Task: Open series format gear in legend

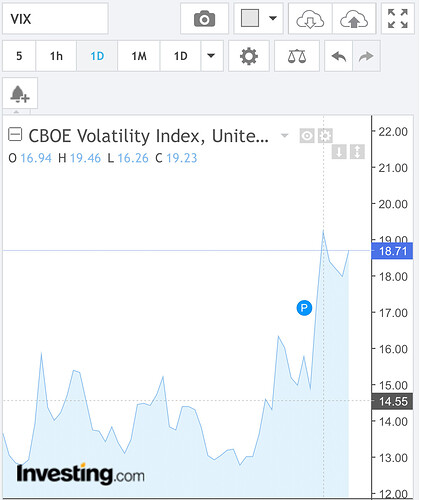Action: pos(325,136)
